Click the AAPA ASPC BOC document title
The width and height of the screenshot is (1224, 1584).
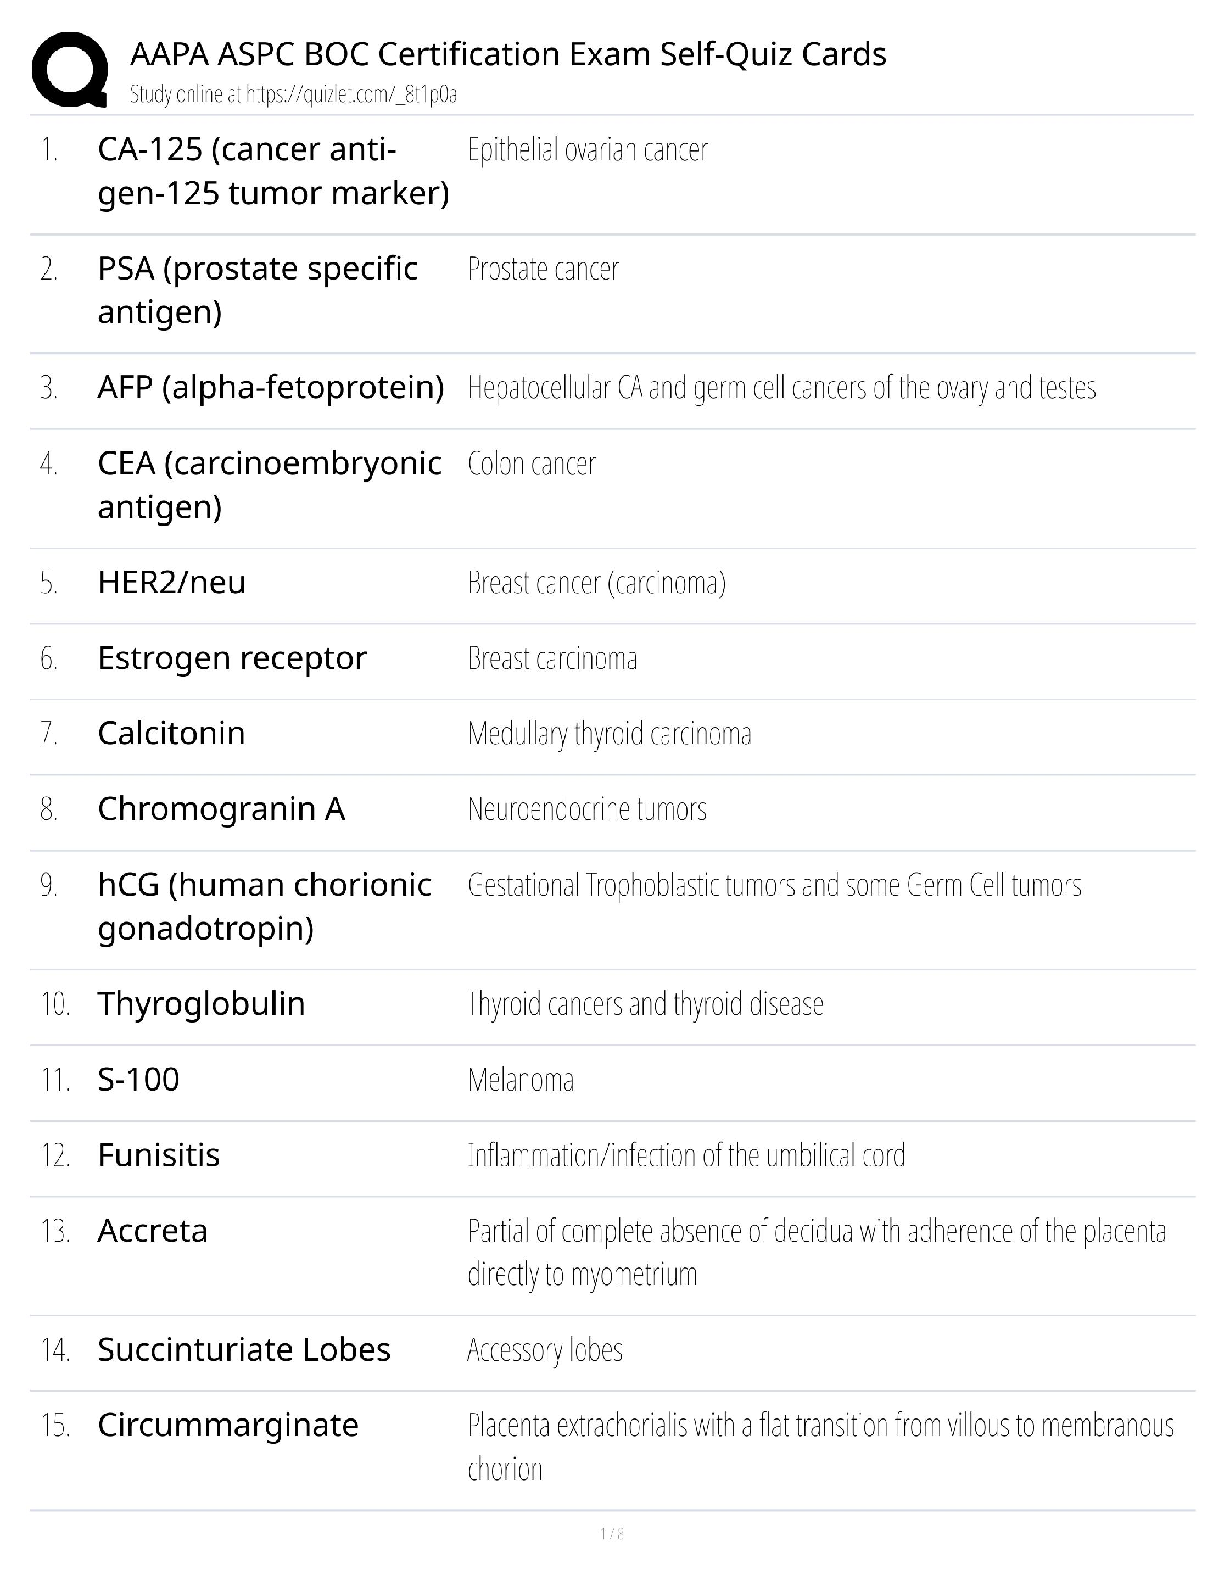[508, 54]
